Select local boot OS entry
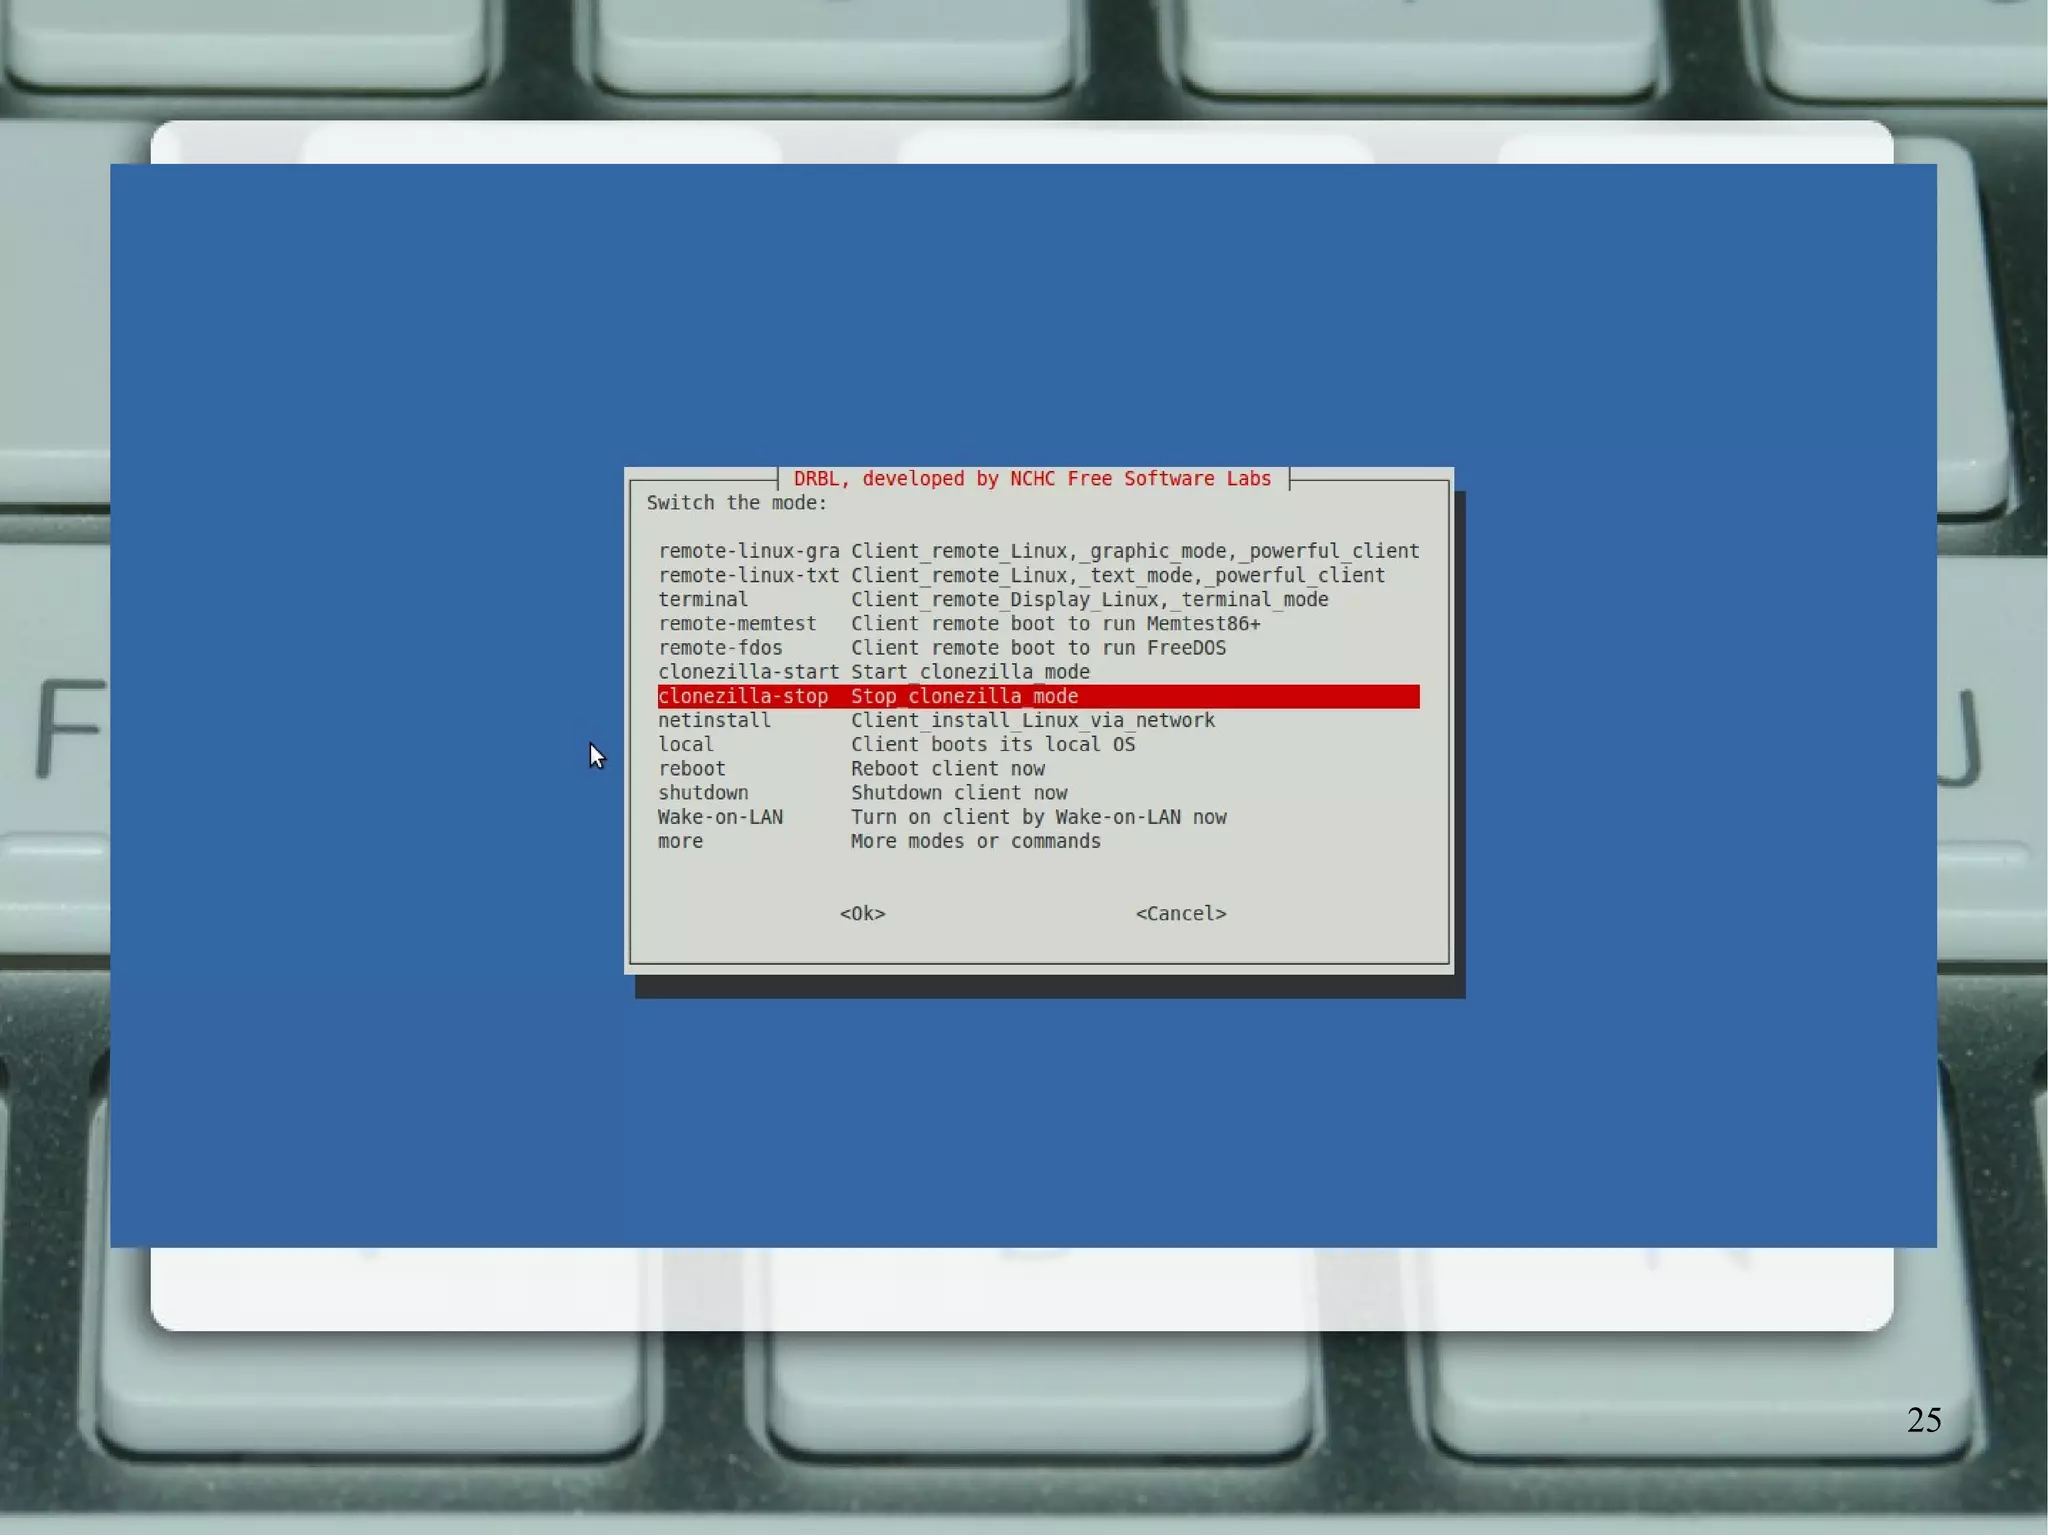The image size is (2048, 1535). tap(686, 745)
